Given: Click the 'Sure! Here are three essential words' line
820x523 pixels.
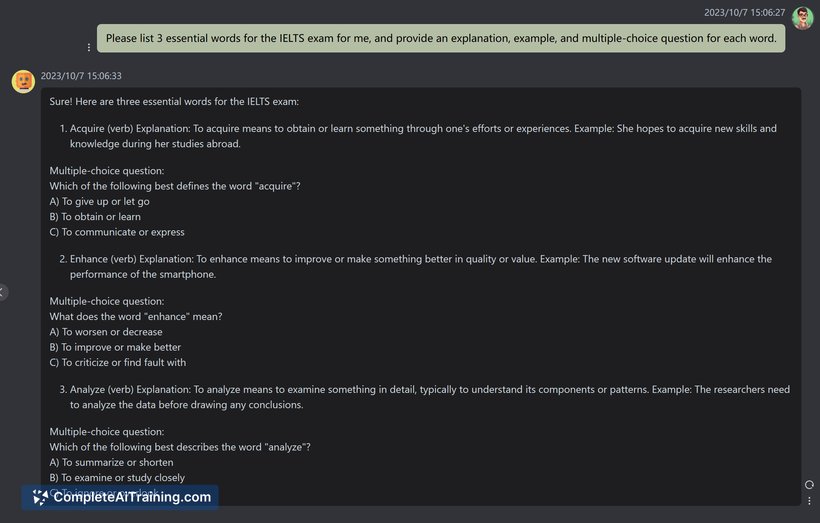Looking at the screenshot, I should [174, 101].
